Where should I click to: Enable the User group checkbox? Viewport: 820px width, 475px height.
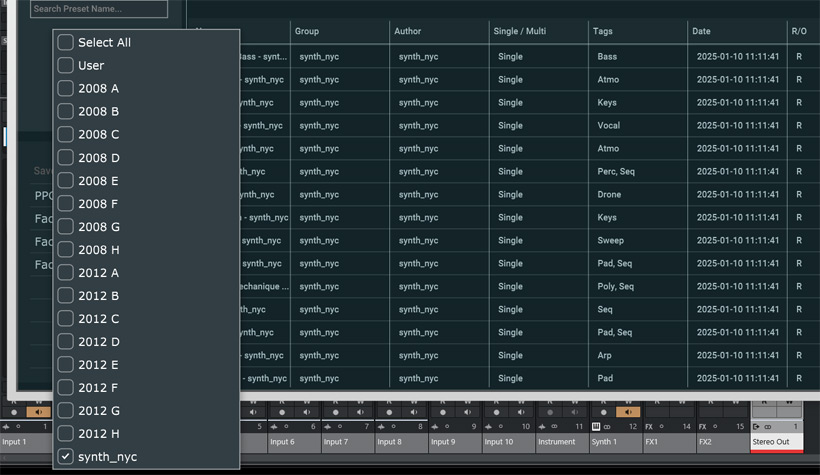[65, 65]
